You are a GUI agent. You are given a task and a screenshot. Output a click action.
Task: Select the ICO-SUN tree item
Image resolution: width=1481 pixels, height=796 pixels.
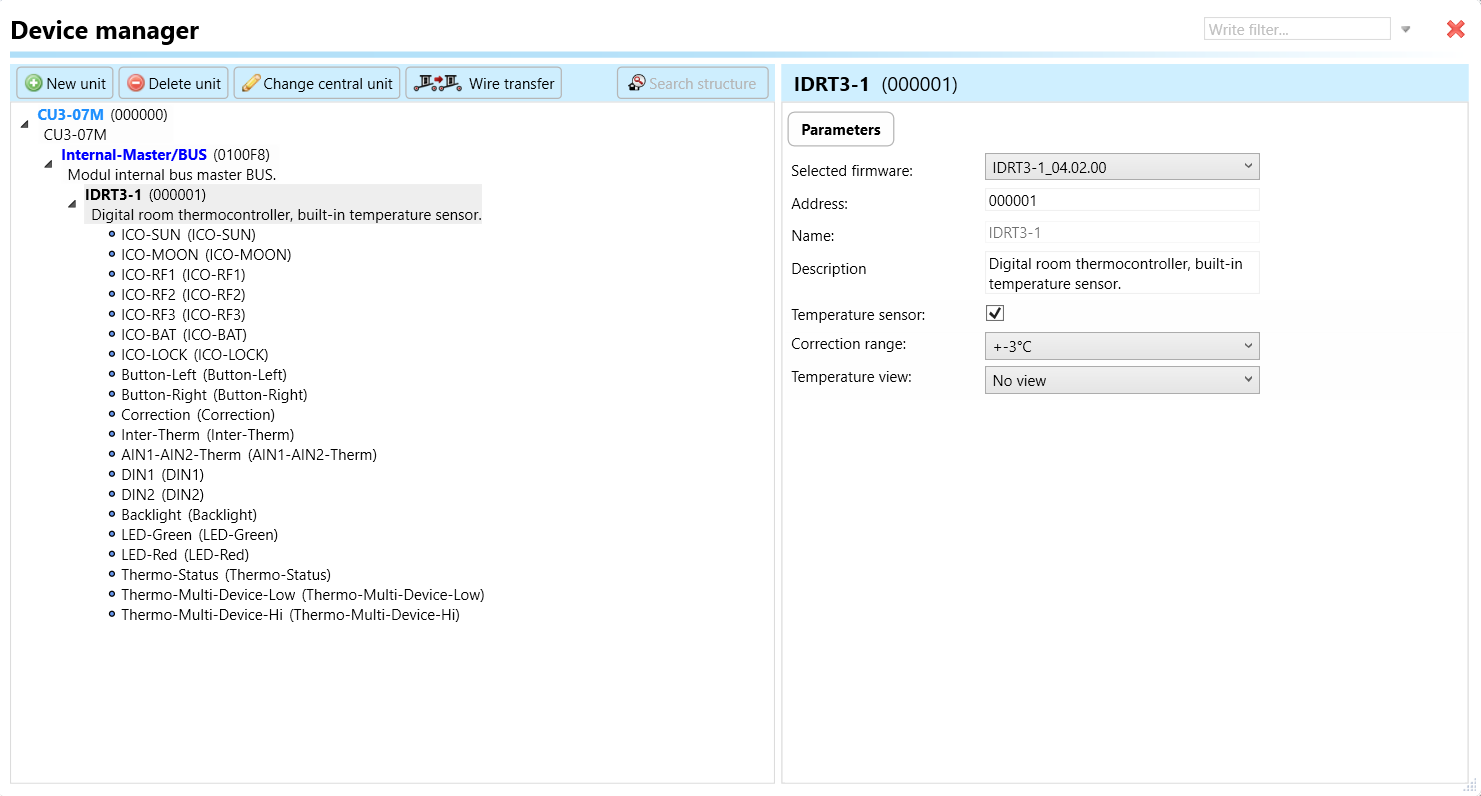[188, 235]
